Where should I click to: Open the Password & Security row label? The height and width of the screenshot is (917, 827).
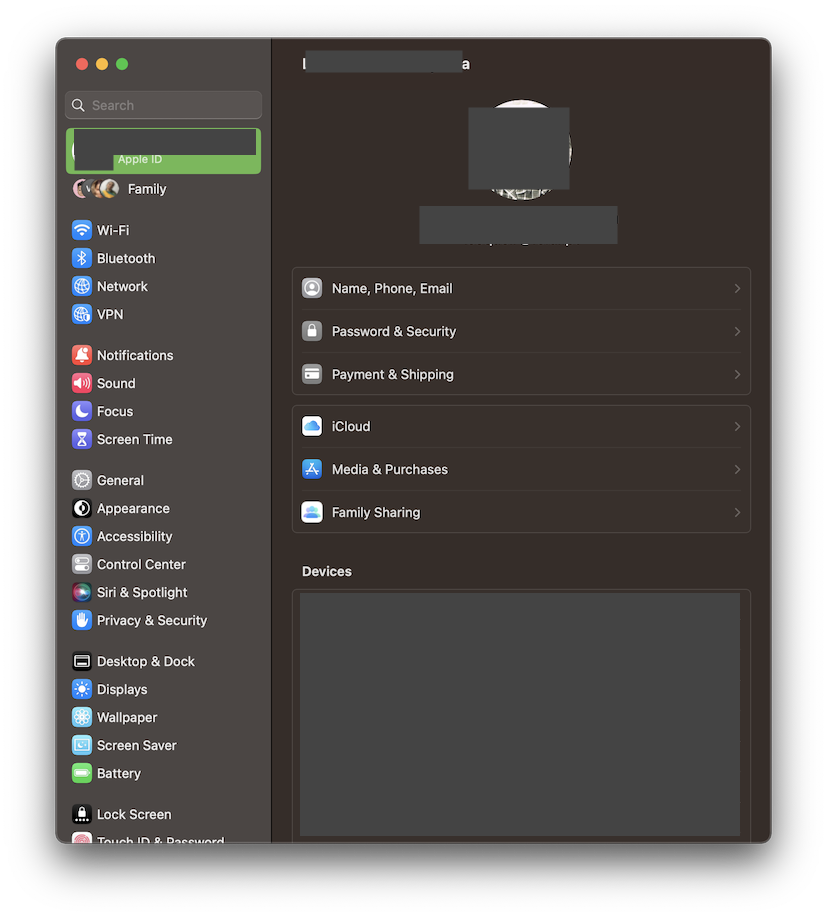pyautogui.click(x=394, y=332)
